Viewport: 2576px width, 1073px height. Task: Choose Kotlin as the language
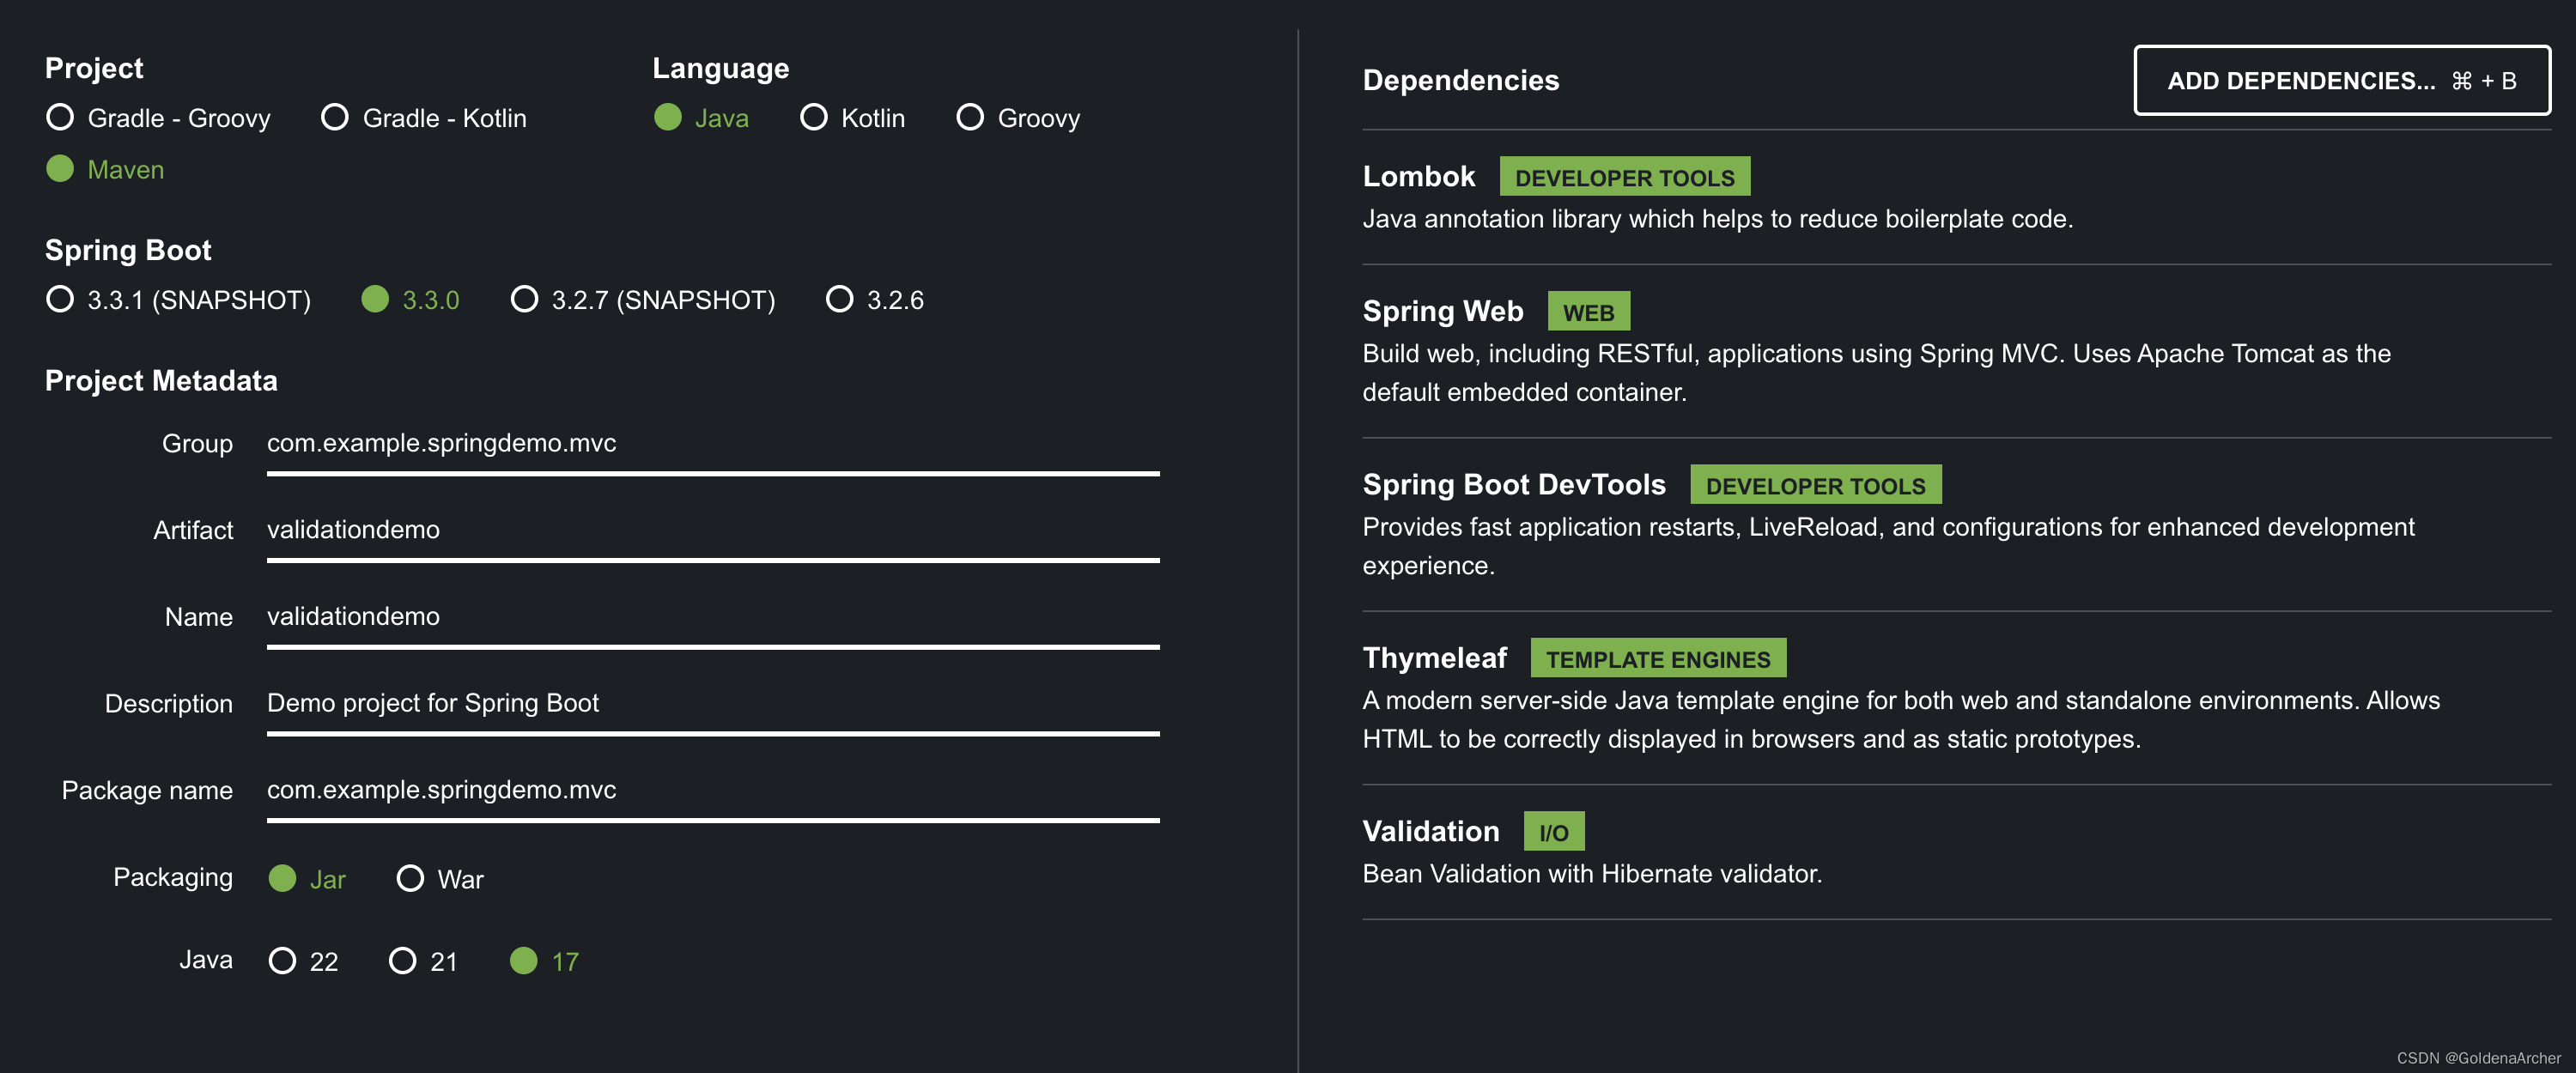[x=852, y=118]
